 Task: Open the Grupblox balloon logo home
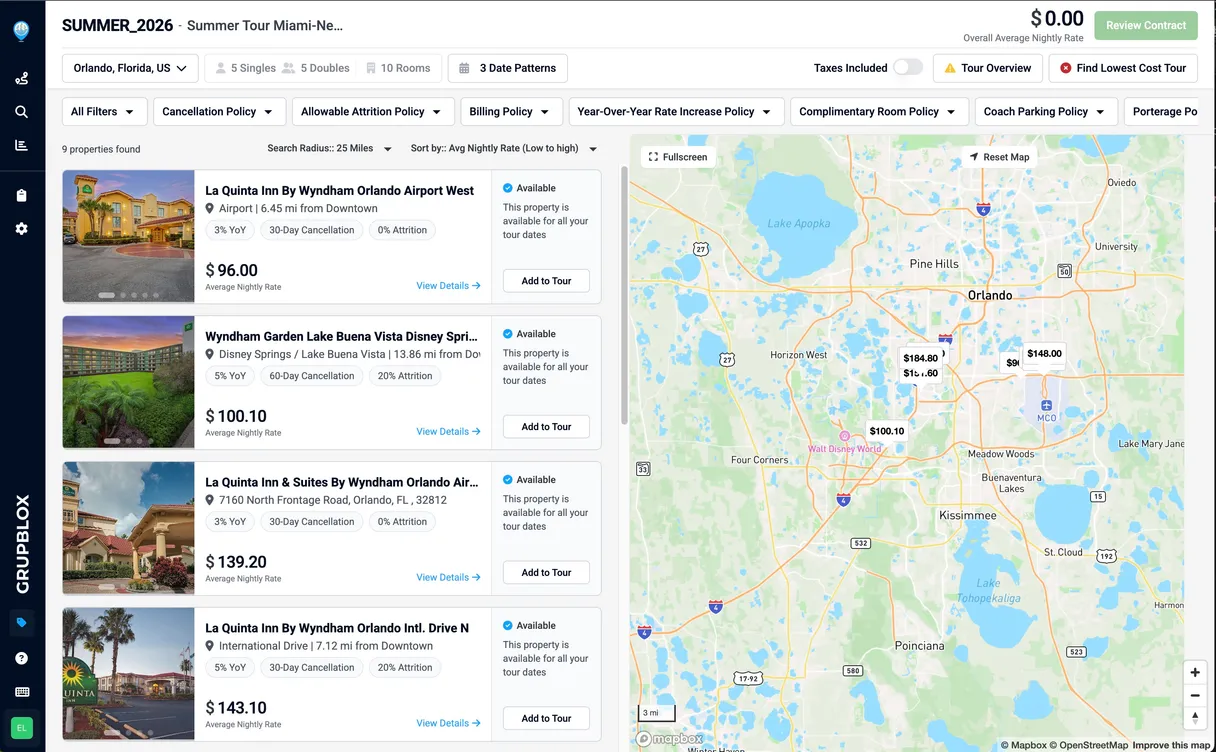tap(21, 31)
